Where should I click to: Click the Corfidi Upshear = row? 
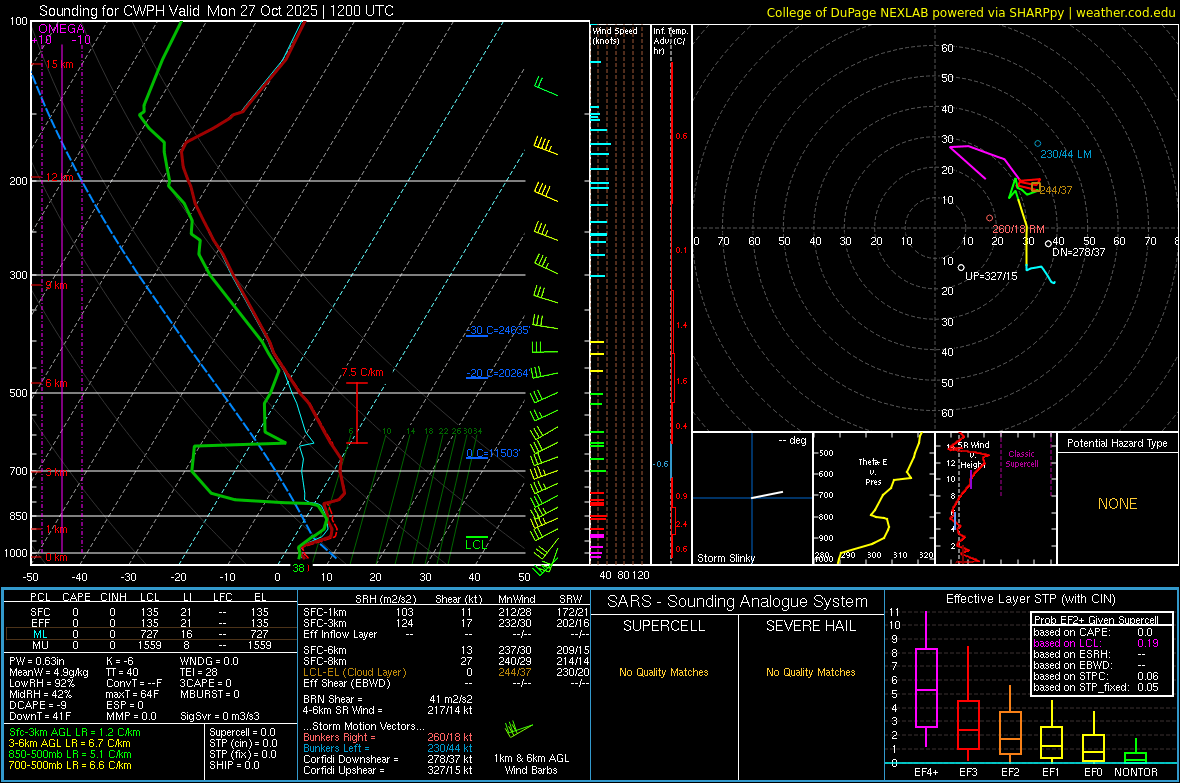[388, 769]
